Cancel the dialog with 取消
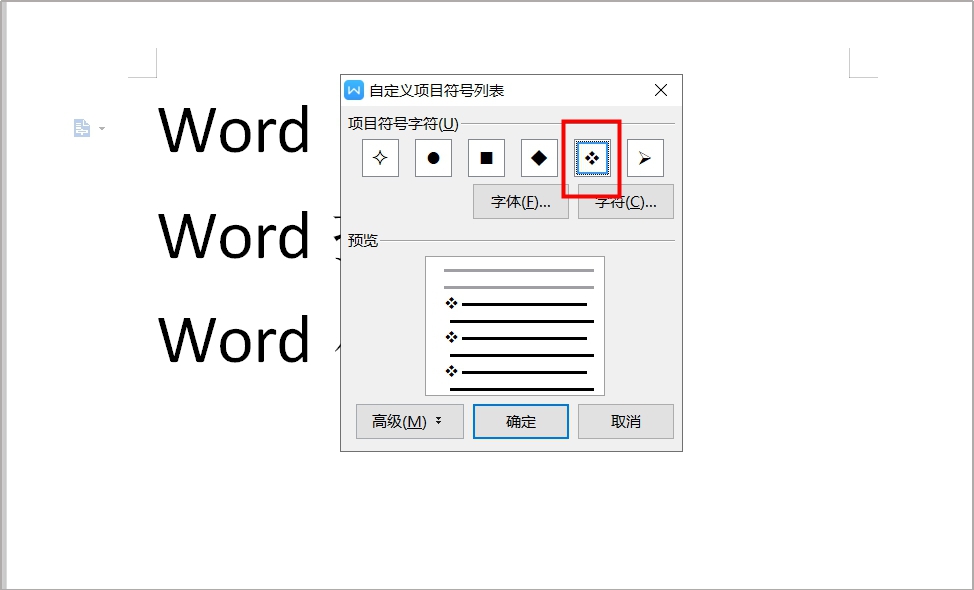The width and height of the screenshot is (974, 590). [x=626, y=422]
